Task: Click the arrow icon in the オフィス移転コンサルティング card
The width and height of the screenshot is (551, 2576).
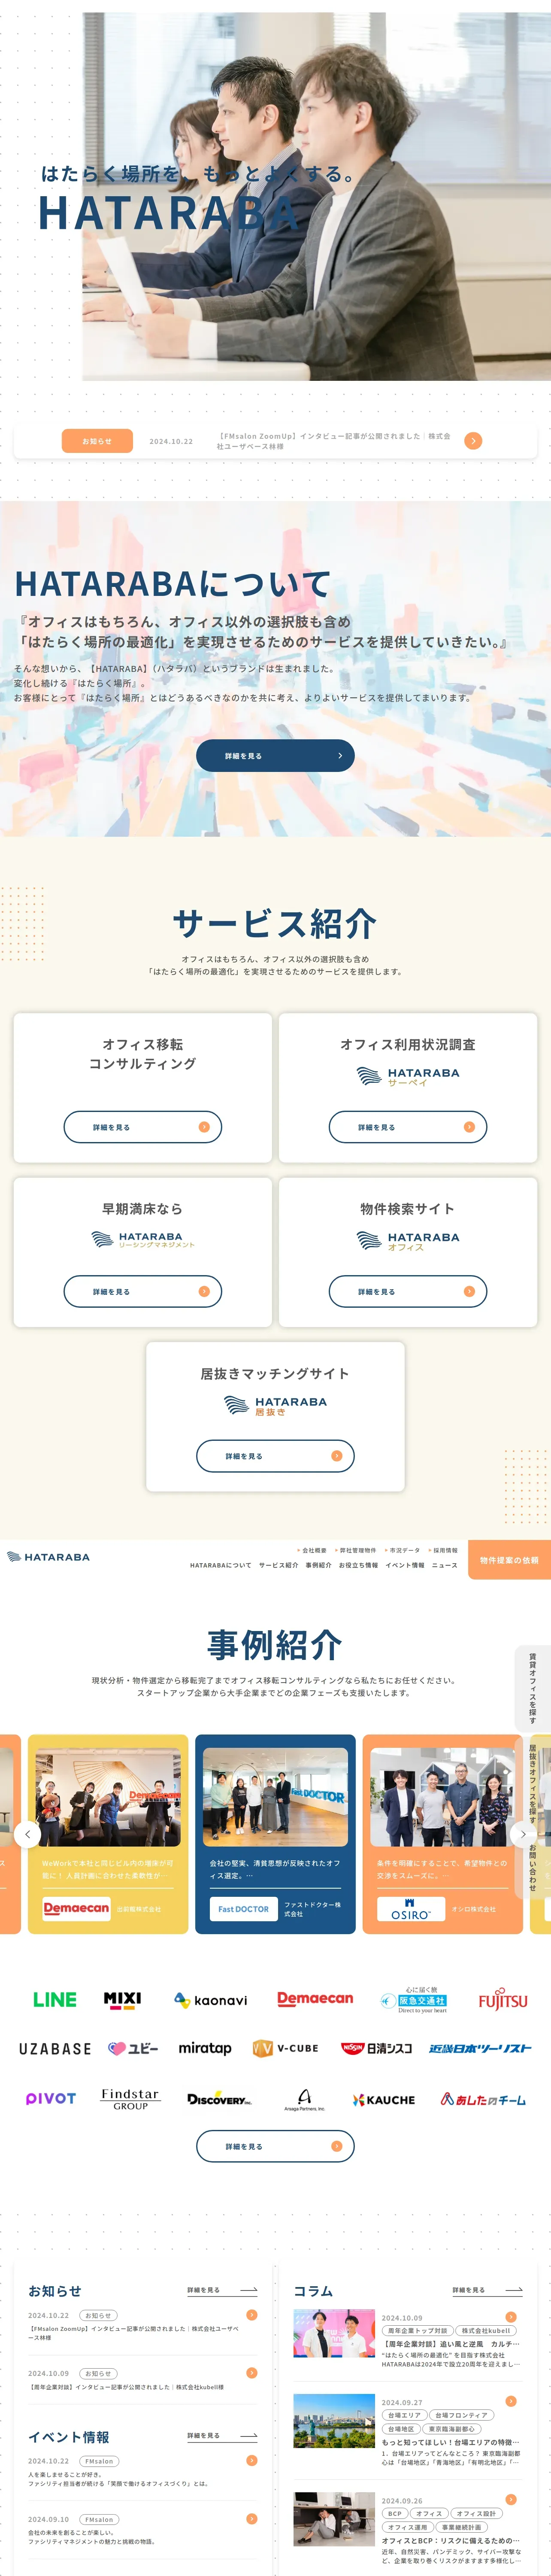Action: [x=204, y=1127]
